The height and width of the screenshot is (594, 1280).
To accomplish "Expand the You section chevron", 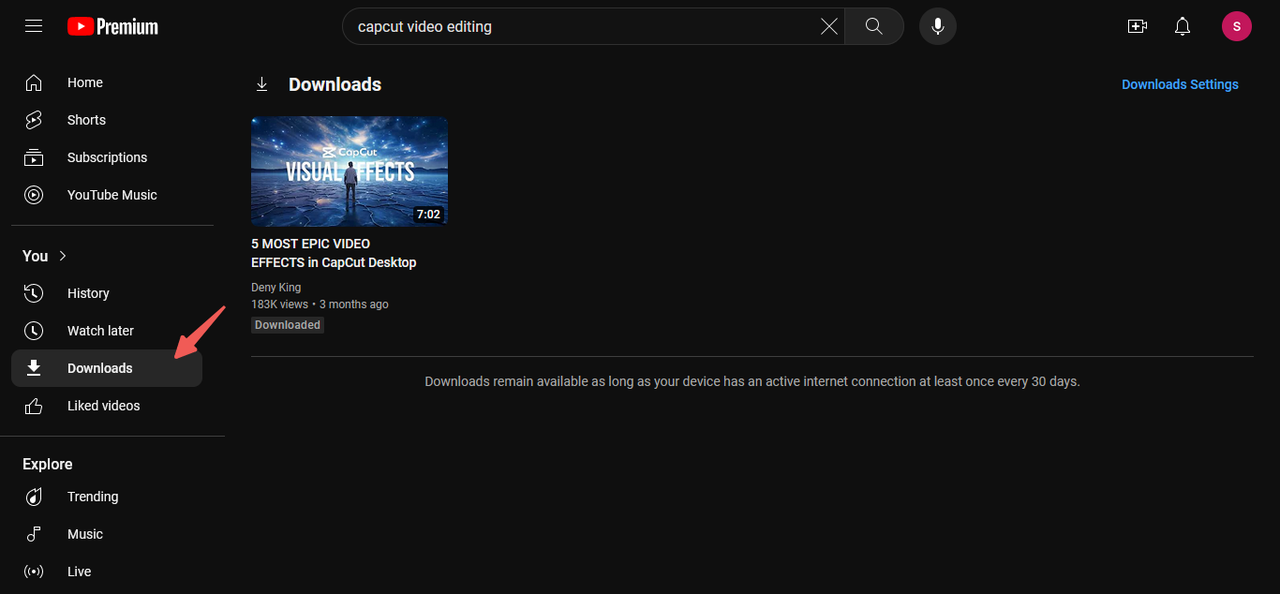I will pyautogui.click(x=63, y=256).
